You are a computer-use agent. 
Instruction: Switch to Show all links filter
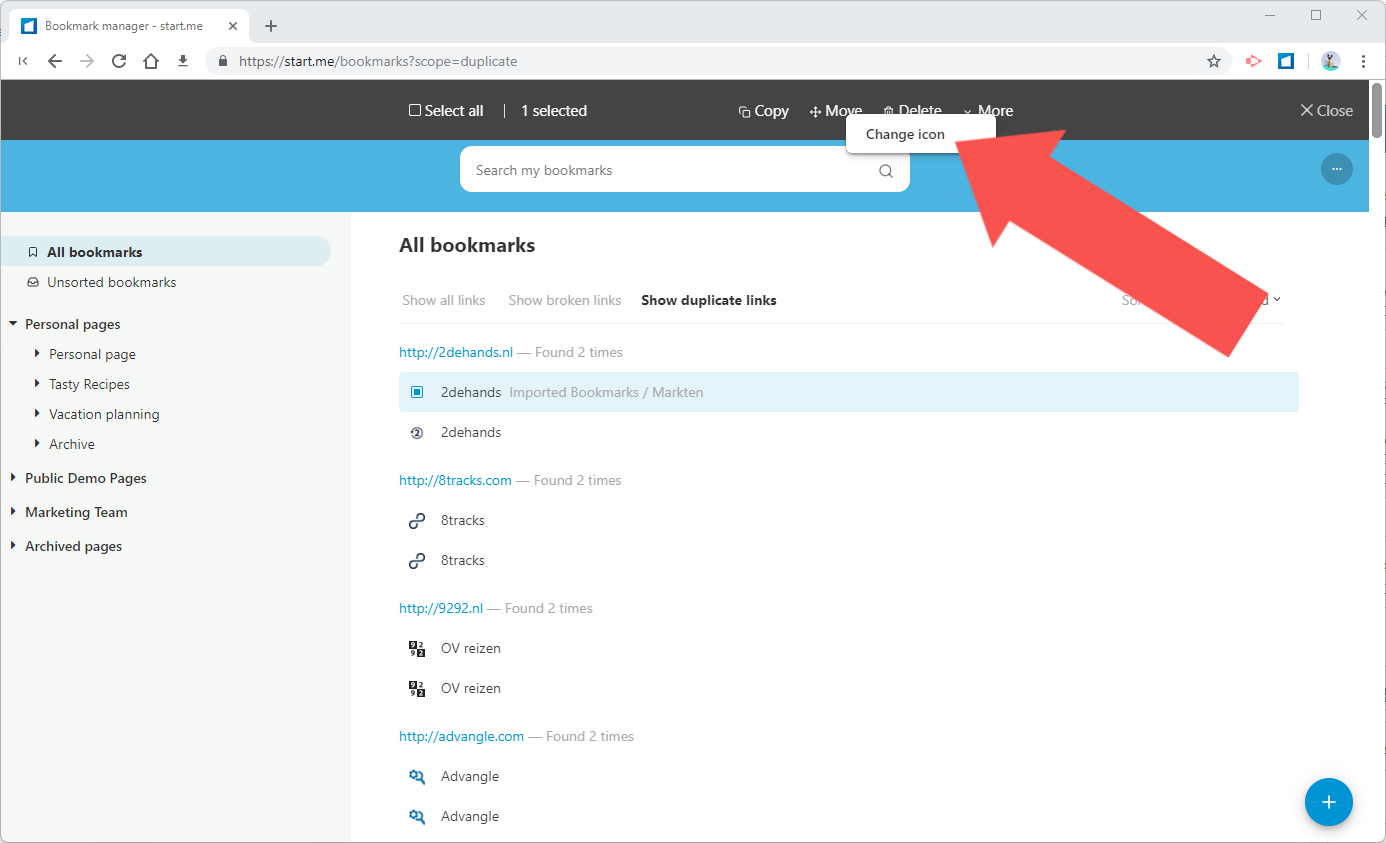pos(444,300)
